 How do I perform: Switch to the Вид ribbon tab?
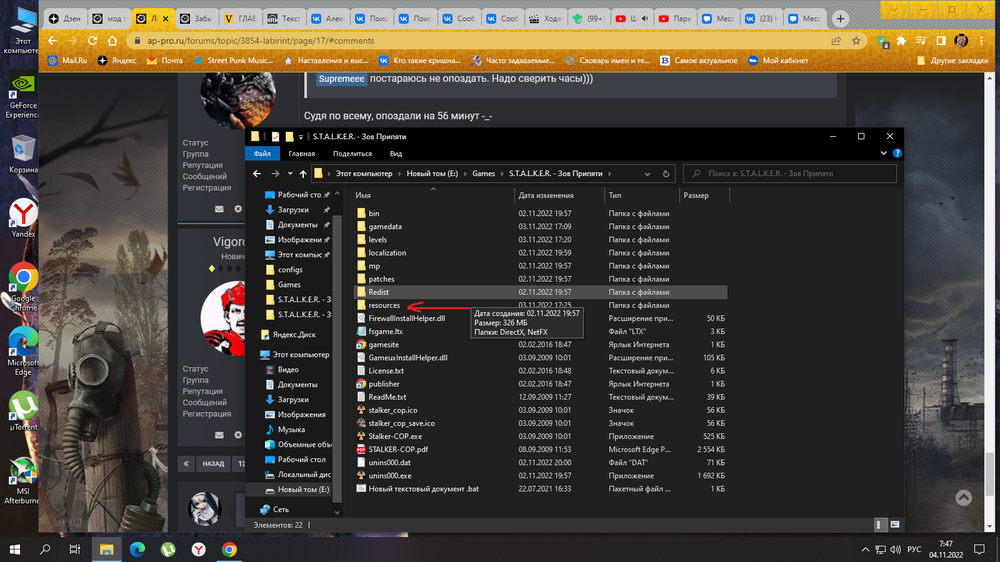(396, 154)
